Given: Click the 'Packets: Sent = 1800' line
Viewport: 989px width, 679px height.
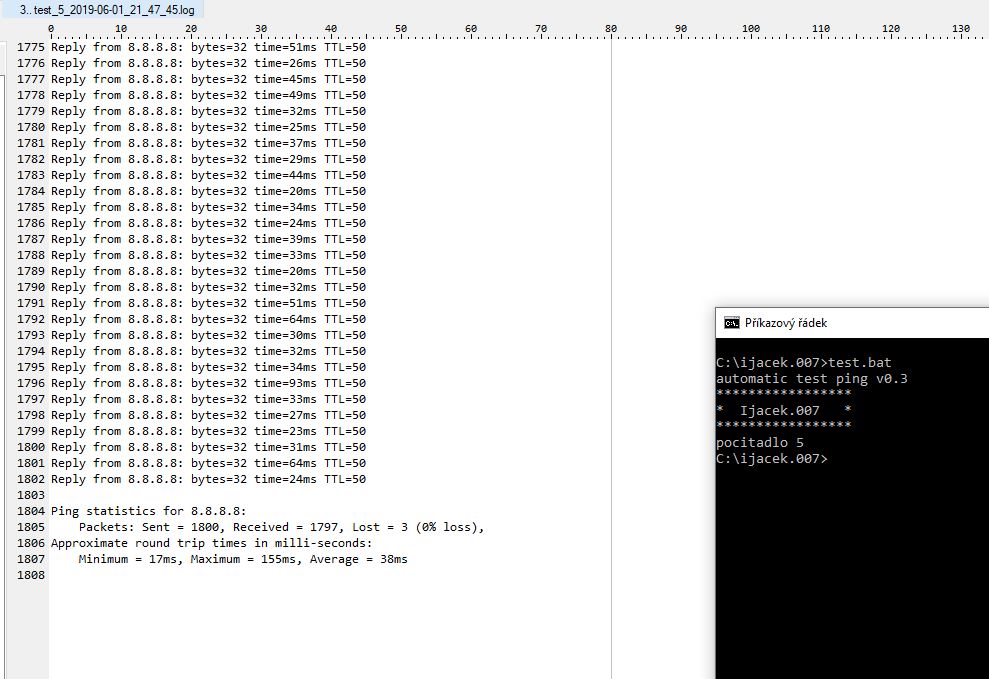Looking at the screenshot, I should coord(280,527).
